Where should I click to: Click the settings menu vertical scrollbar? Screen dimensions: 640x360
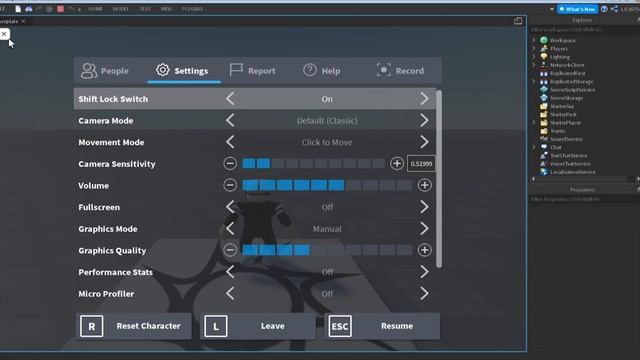[439, 179]
